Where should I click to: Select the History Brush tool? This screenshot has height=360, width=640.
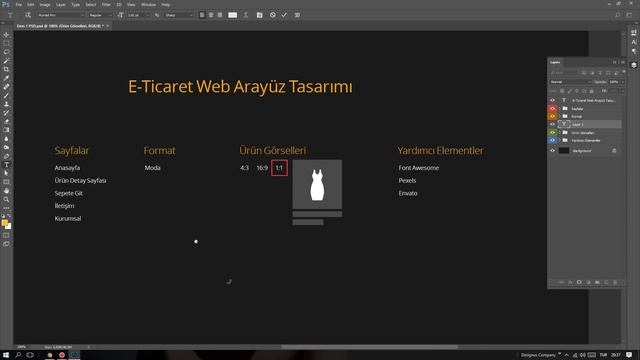6,113
